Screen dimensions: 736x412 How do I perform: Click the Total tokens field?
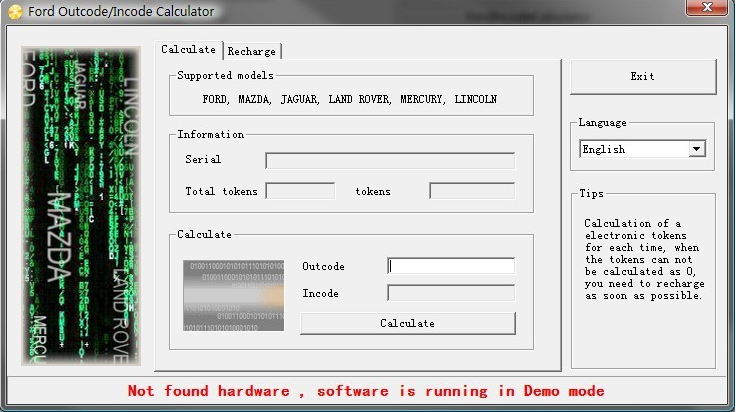tap(299, 191)
